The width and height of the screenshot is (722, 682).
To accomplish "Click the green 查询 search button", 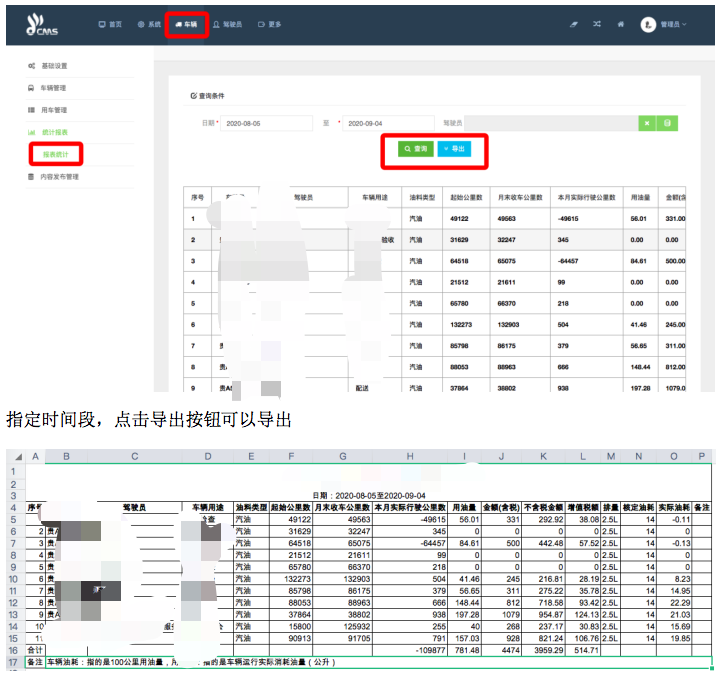I will 415,148.
